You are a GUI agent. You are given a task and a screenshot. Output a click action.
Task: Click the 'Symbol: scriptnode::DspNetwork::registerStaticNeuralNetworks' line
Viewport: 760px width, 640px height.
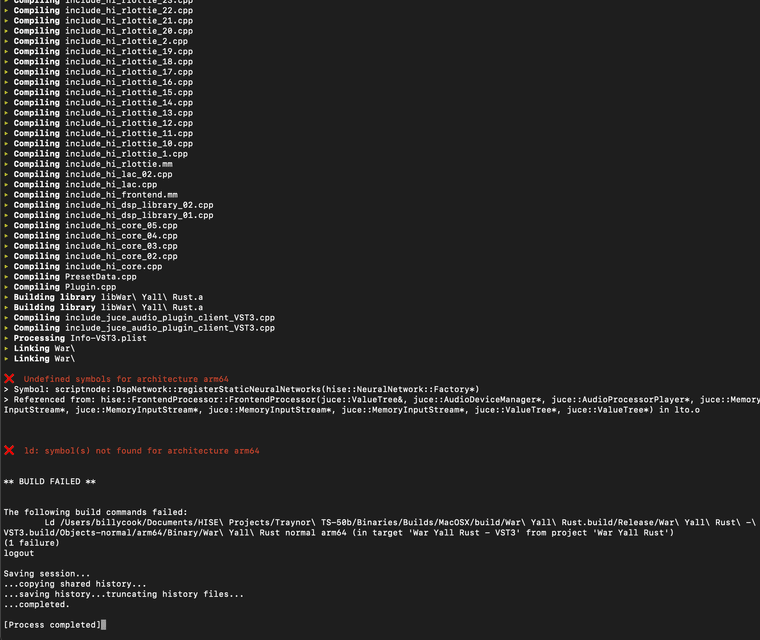pos(241,389)
